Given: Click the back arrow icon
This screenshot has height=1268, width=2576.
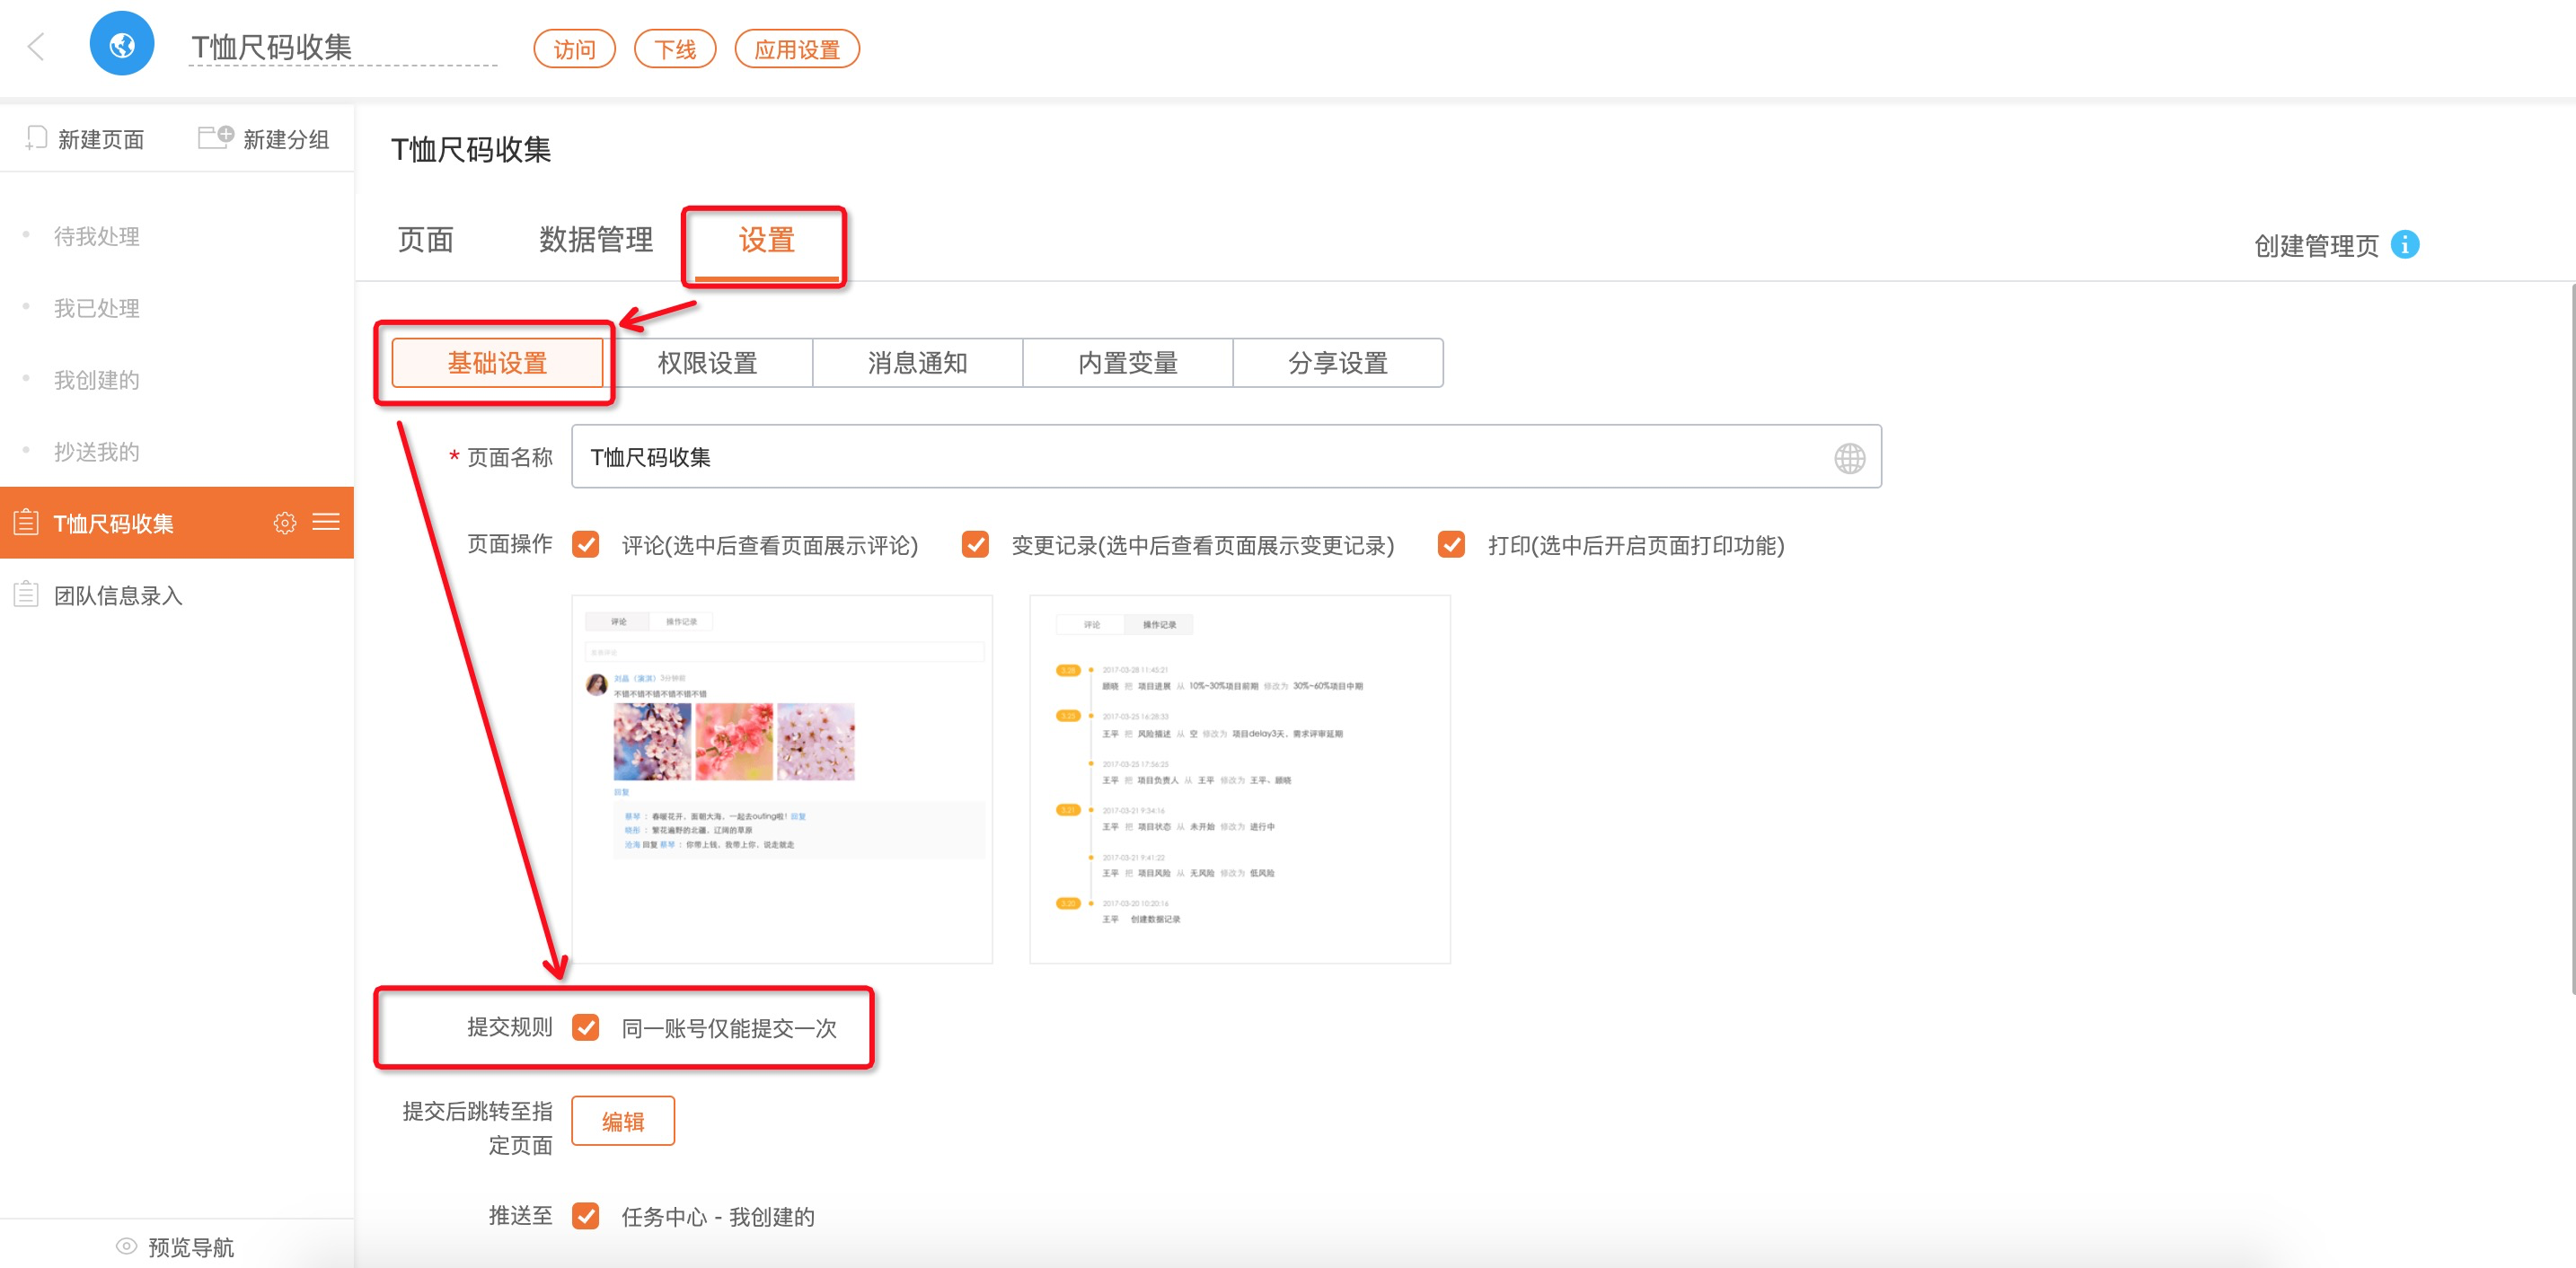Looking at the screenshot, I should (36, 46).
